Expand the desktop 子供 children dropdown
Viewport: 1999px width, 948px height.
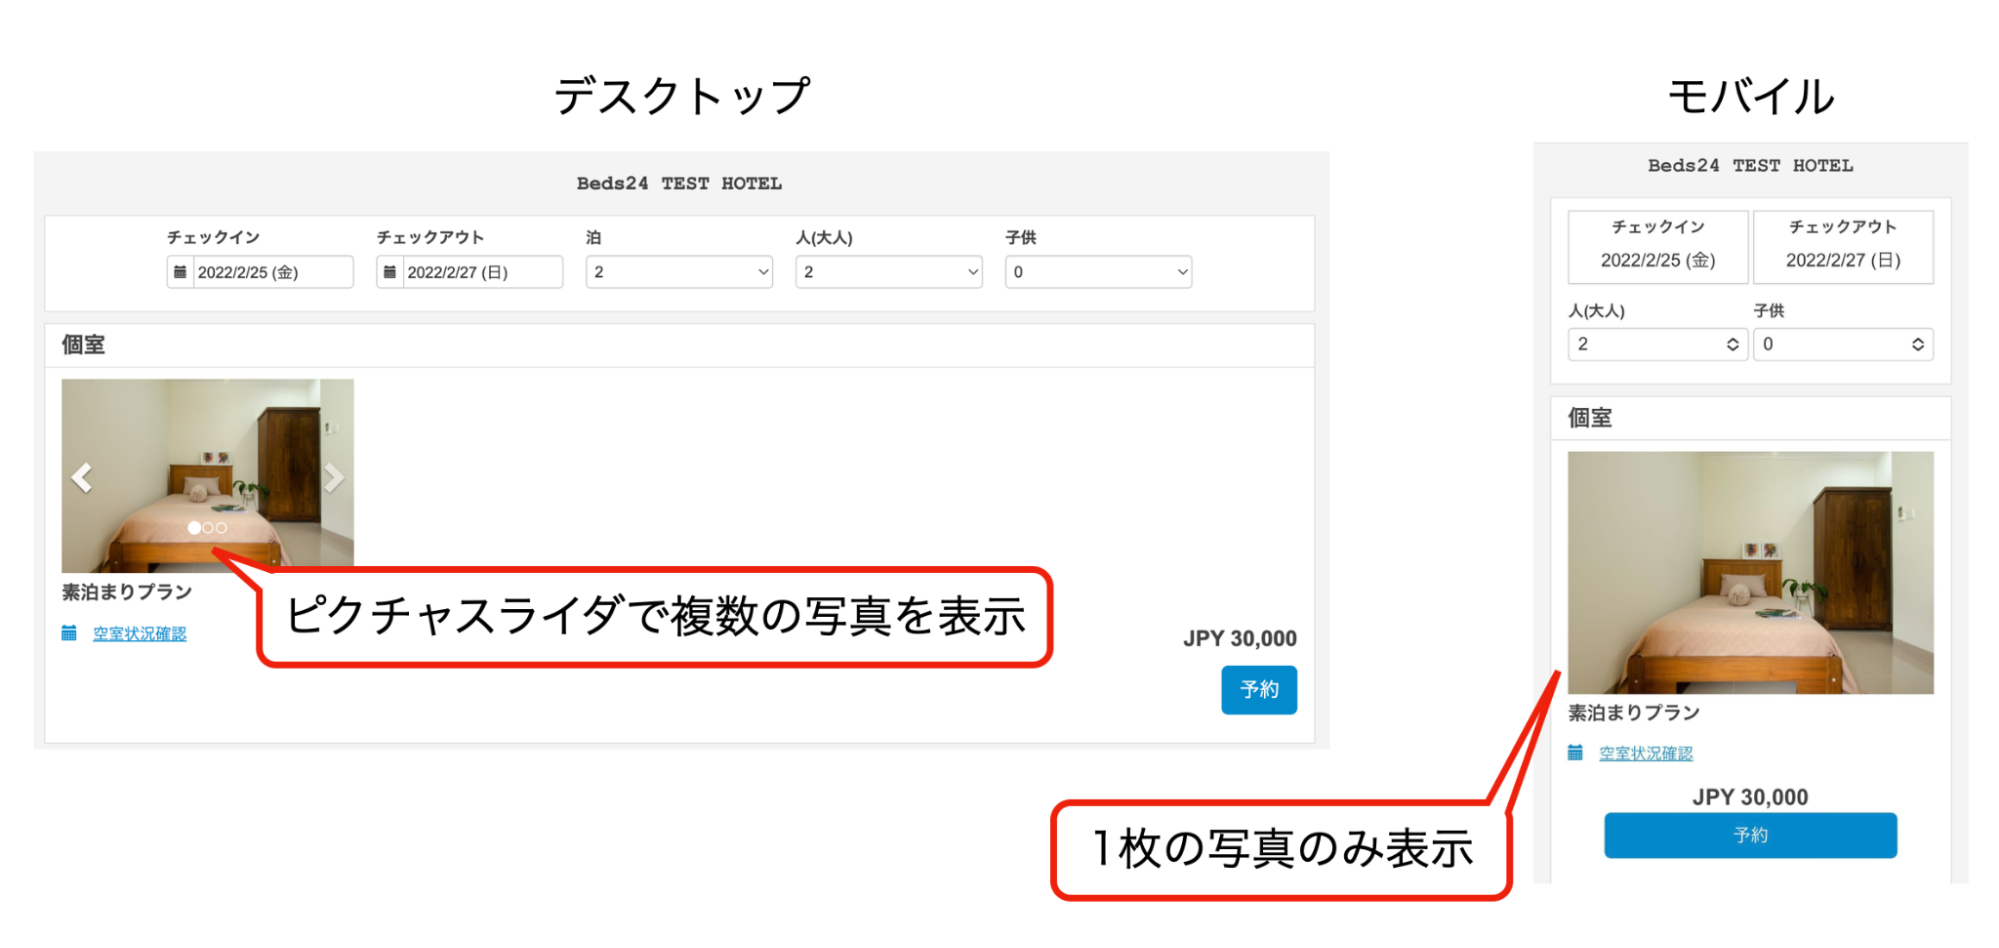(1098, 272)
